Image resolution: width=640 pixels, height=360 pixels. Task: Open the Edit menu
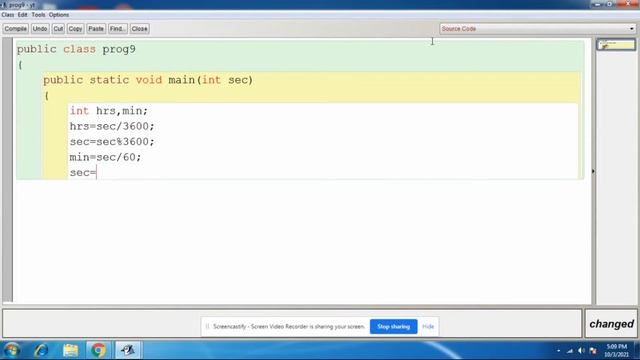[22, 15]
